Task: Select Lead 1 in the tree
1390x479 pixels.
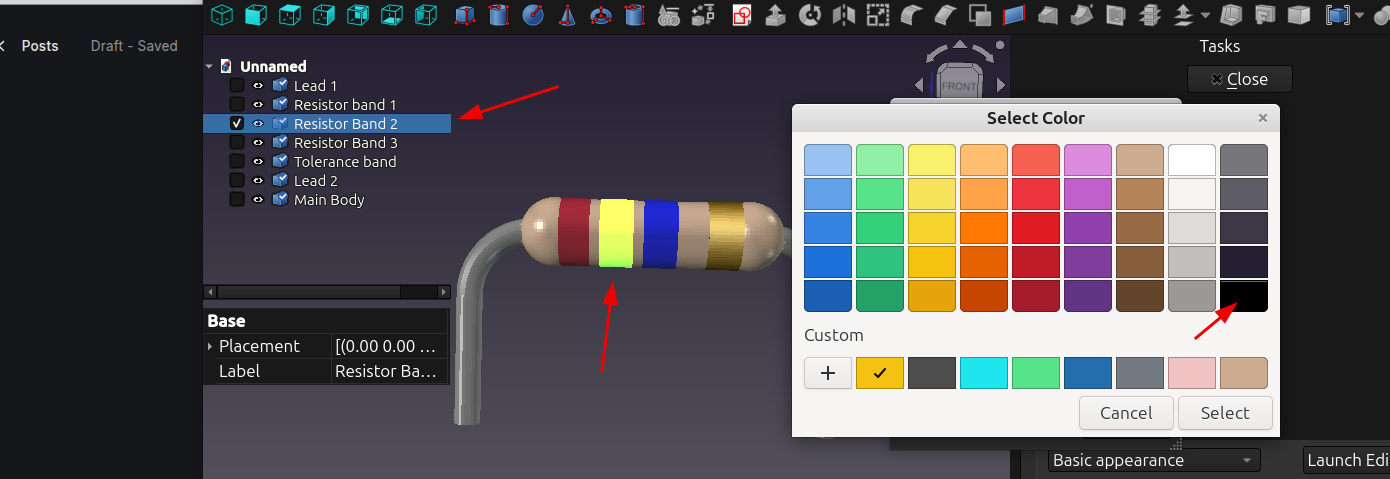Action: point(315,86)
